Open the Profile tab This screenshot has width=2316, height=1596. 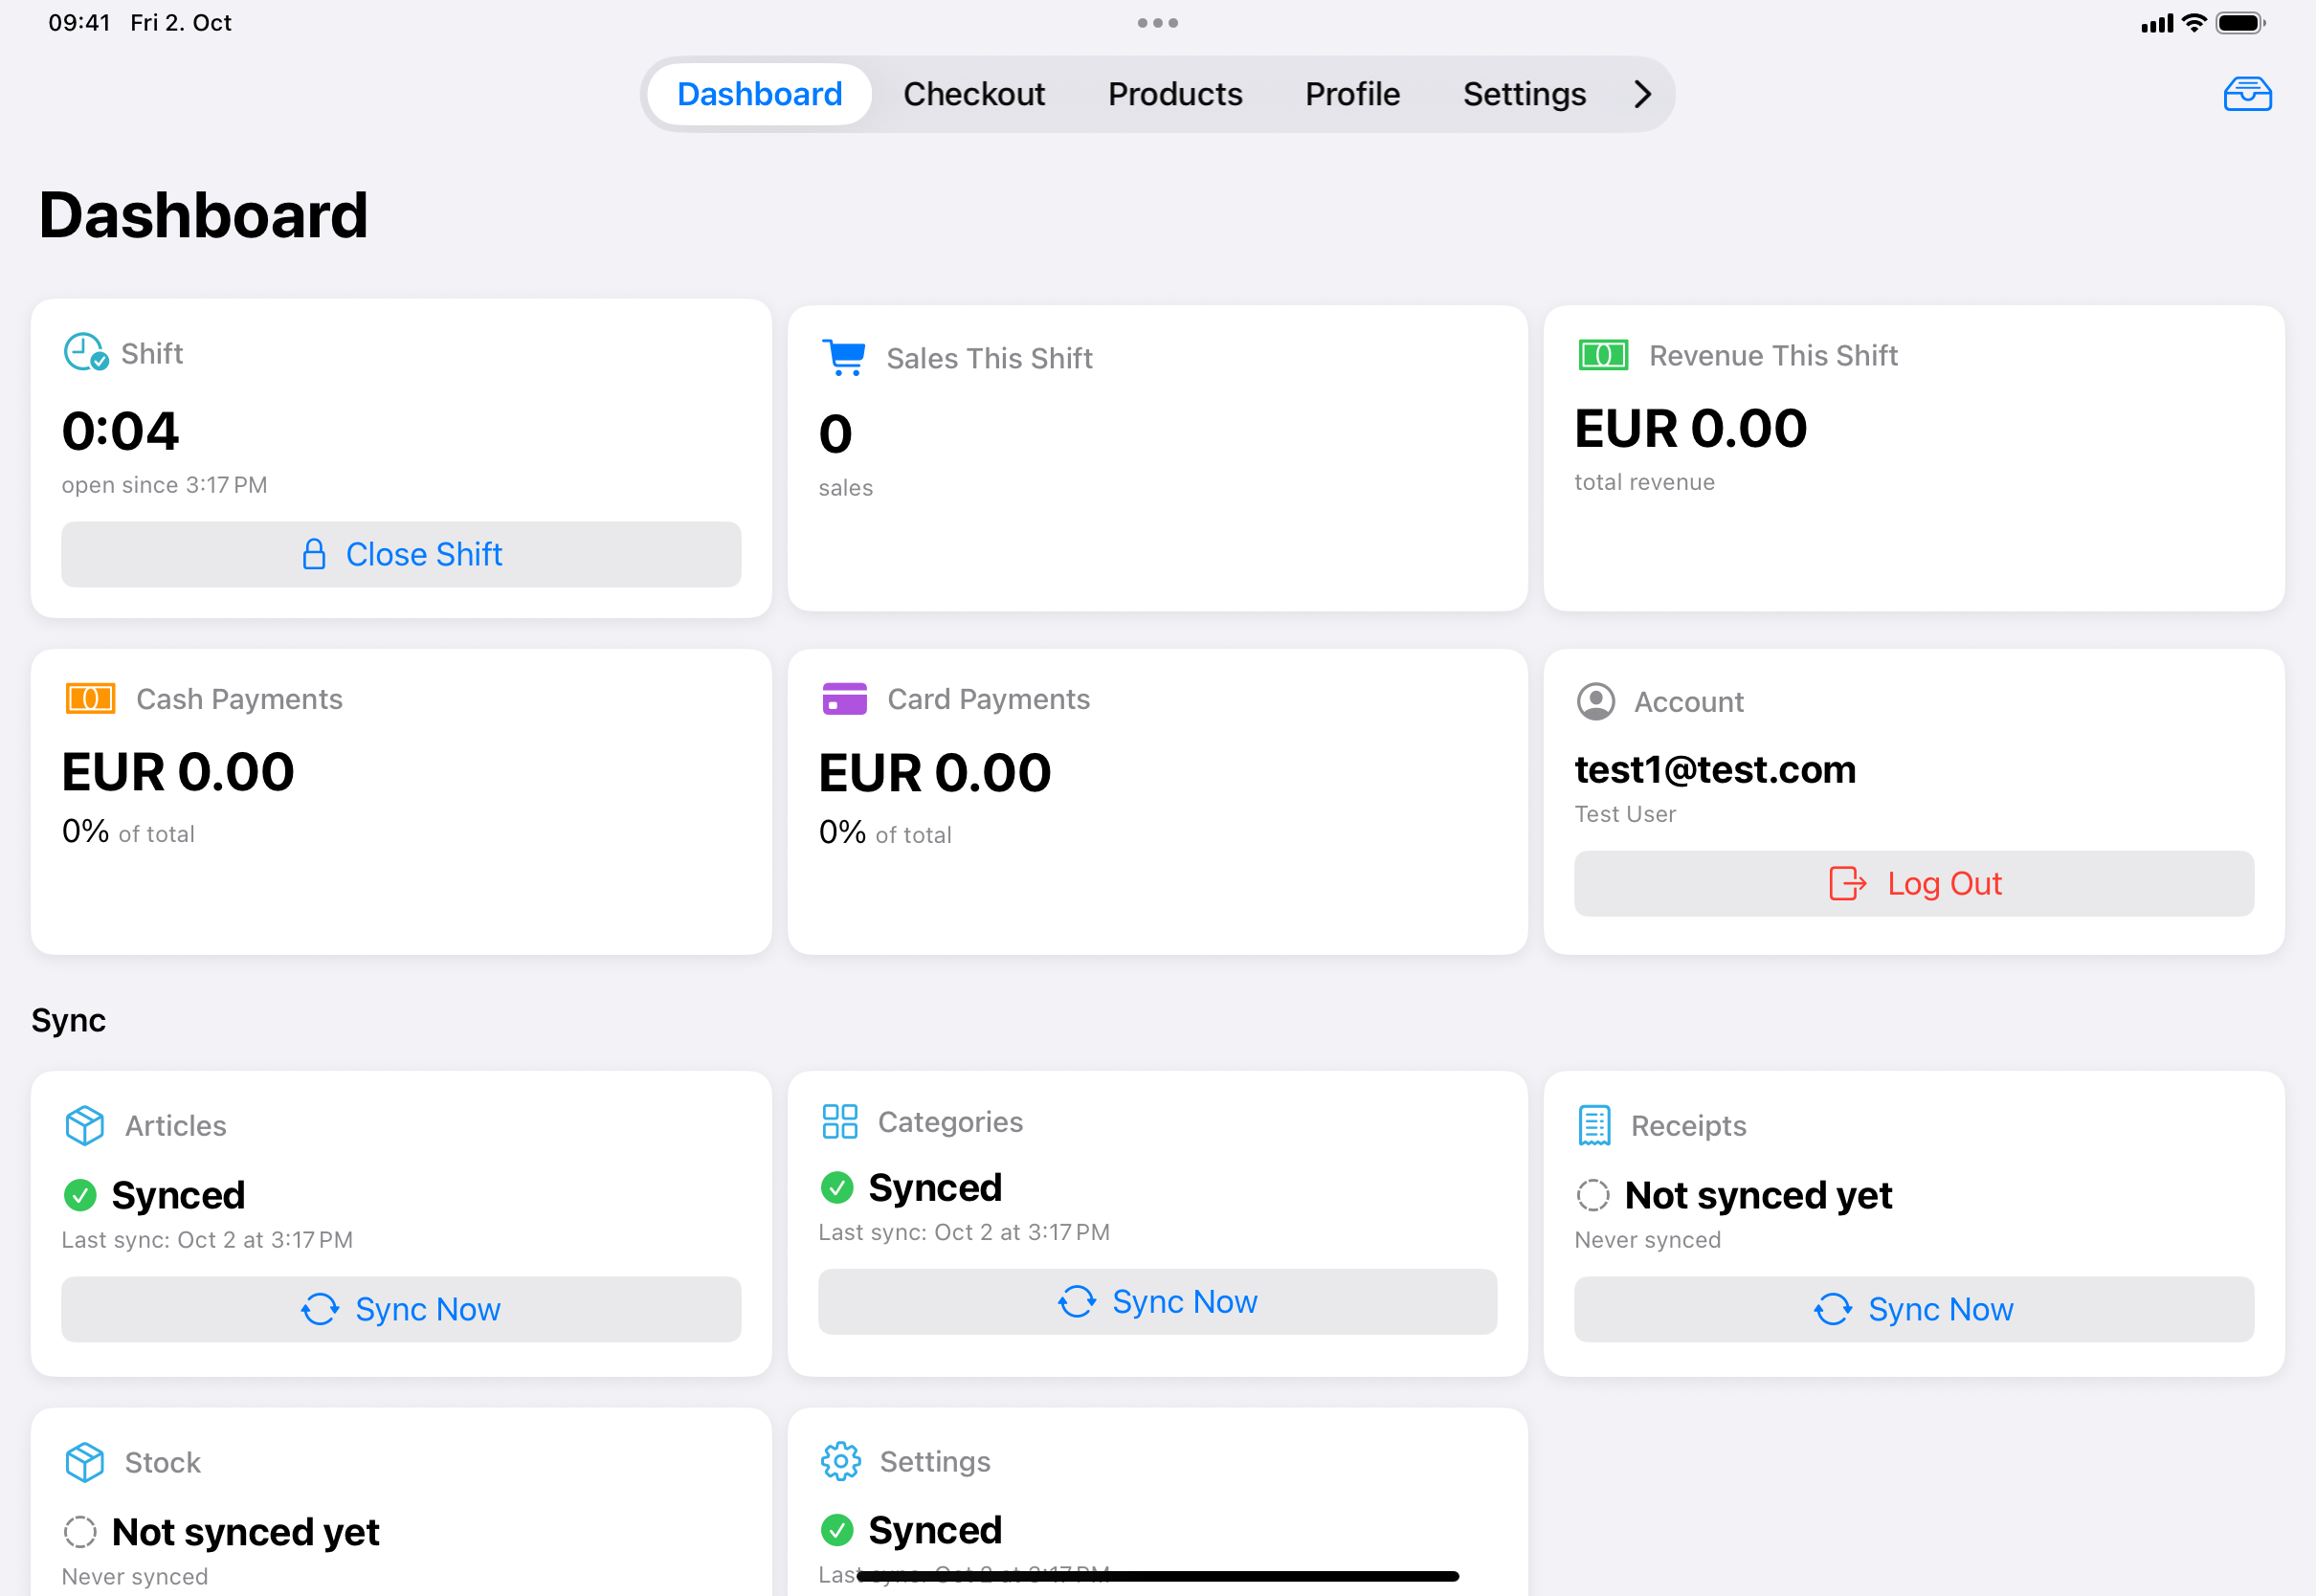(1352, 94)
